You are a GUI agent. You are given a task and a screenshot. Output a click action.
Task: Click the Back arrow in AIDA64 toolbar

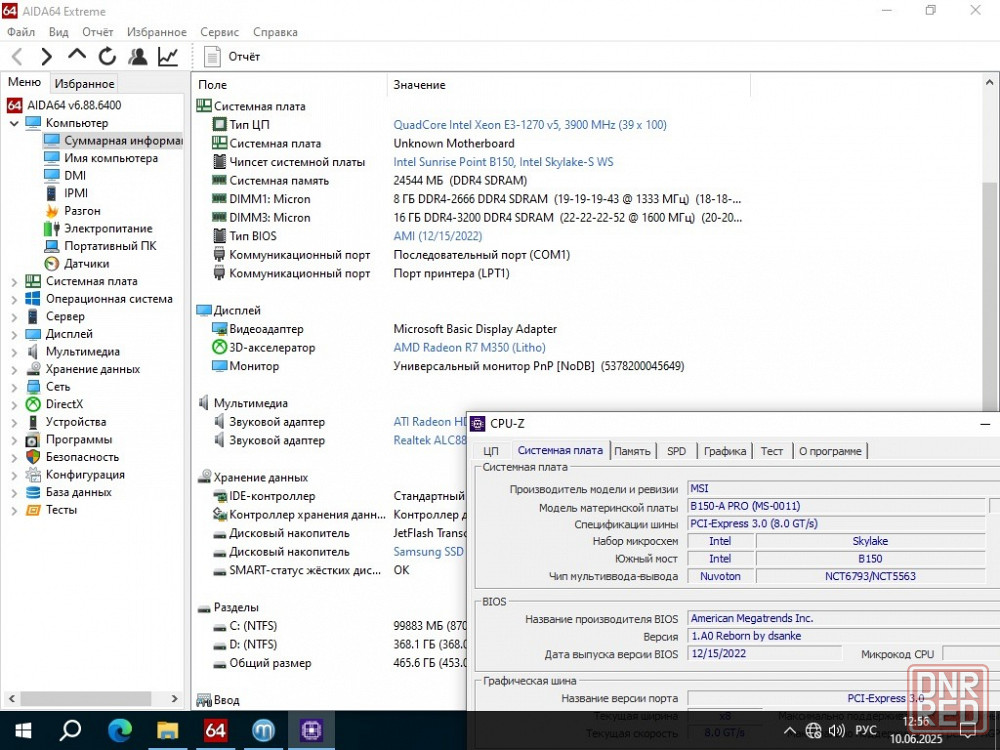(x=17, y=57)
